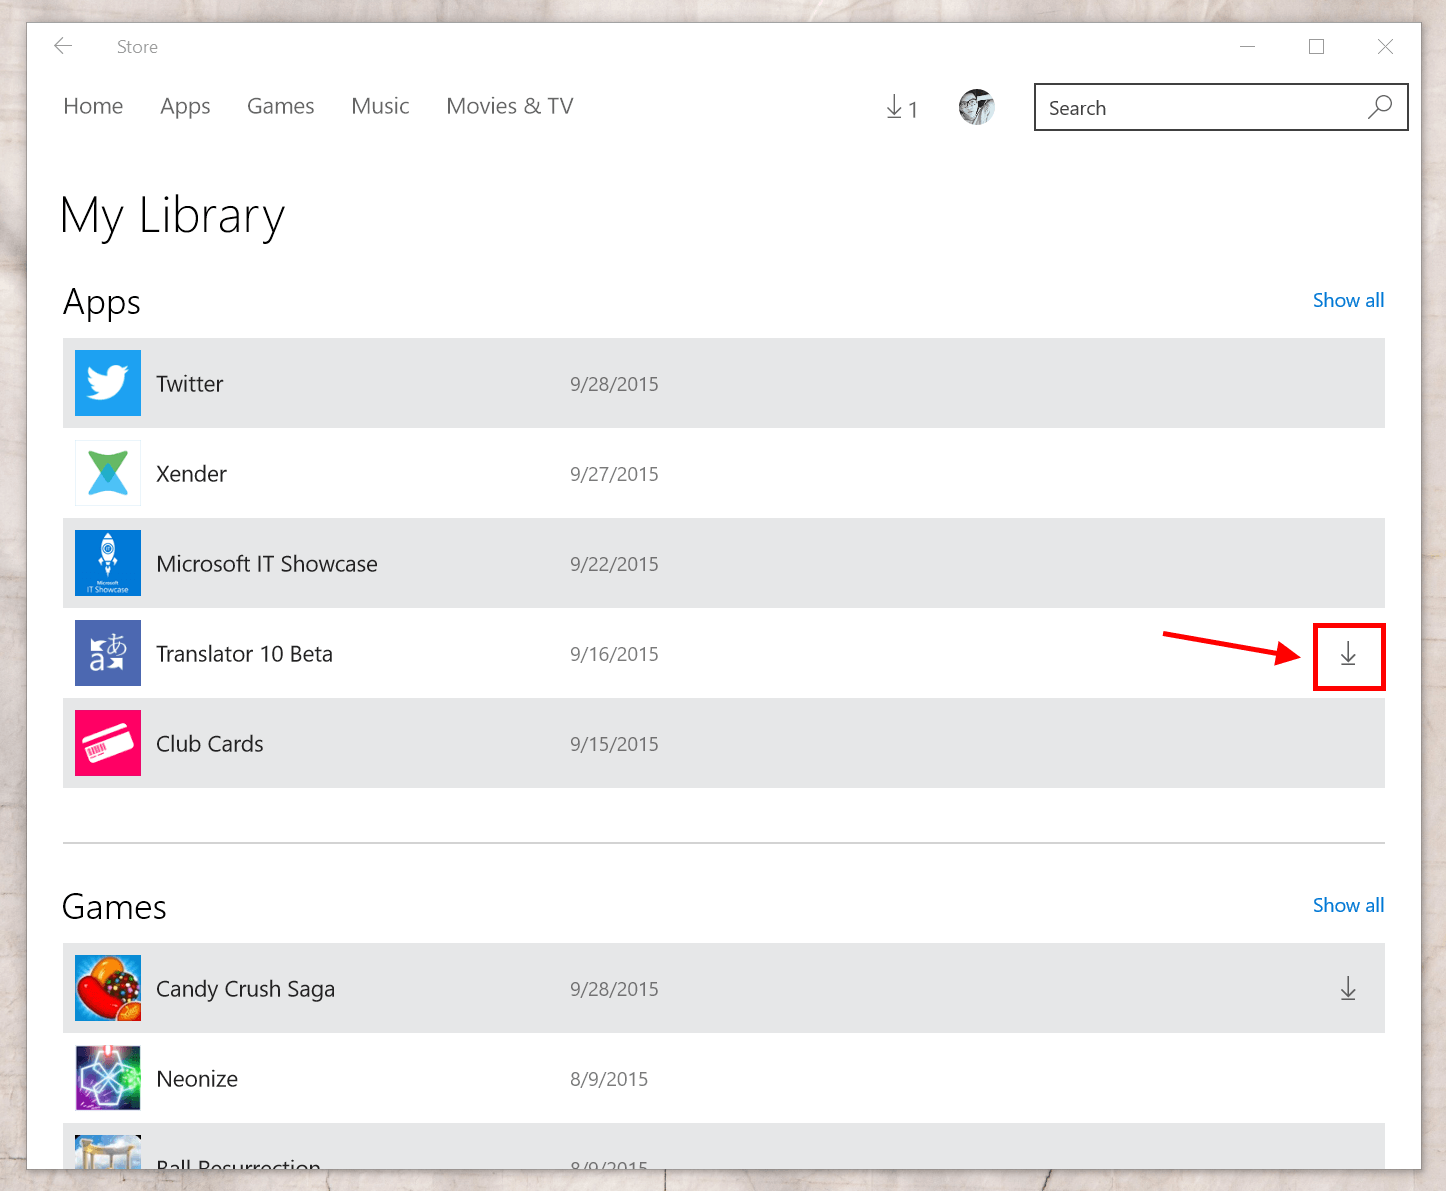Screen dimensions: 1446x1191
Task: Show all Games in library
Action: tap(1348, 905)
